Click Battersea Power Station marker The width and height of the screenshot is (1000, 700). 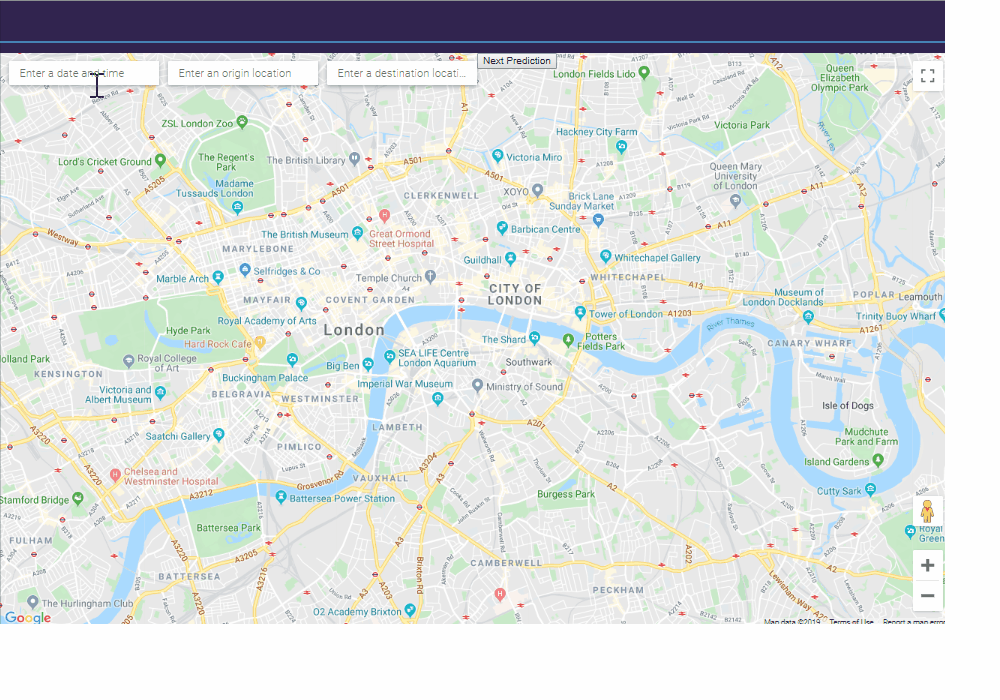[281, 496]
